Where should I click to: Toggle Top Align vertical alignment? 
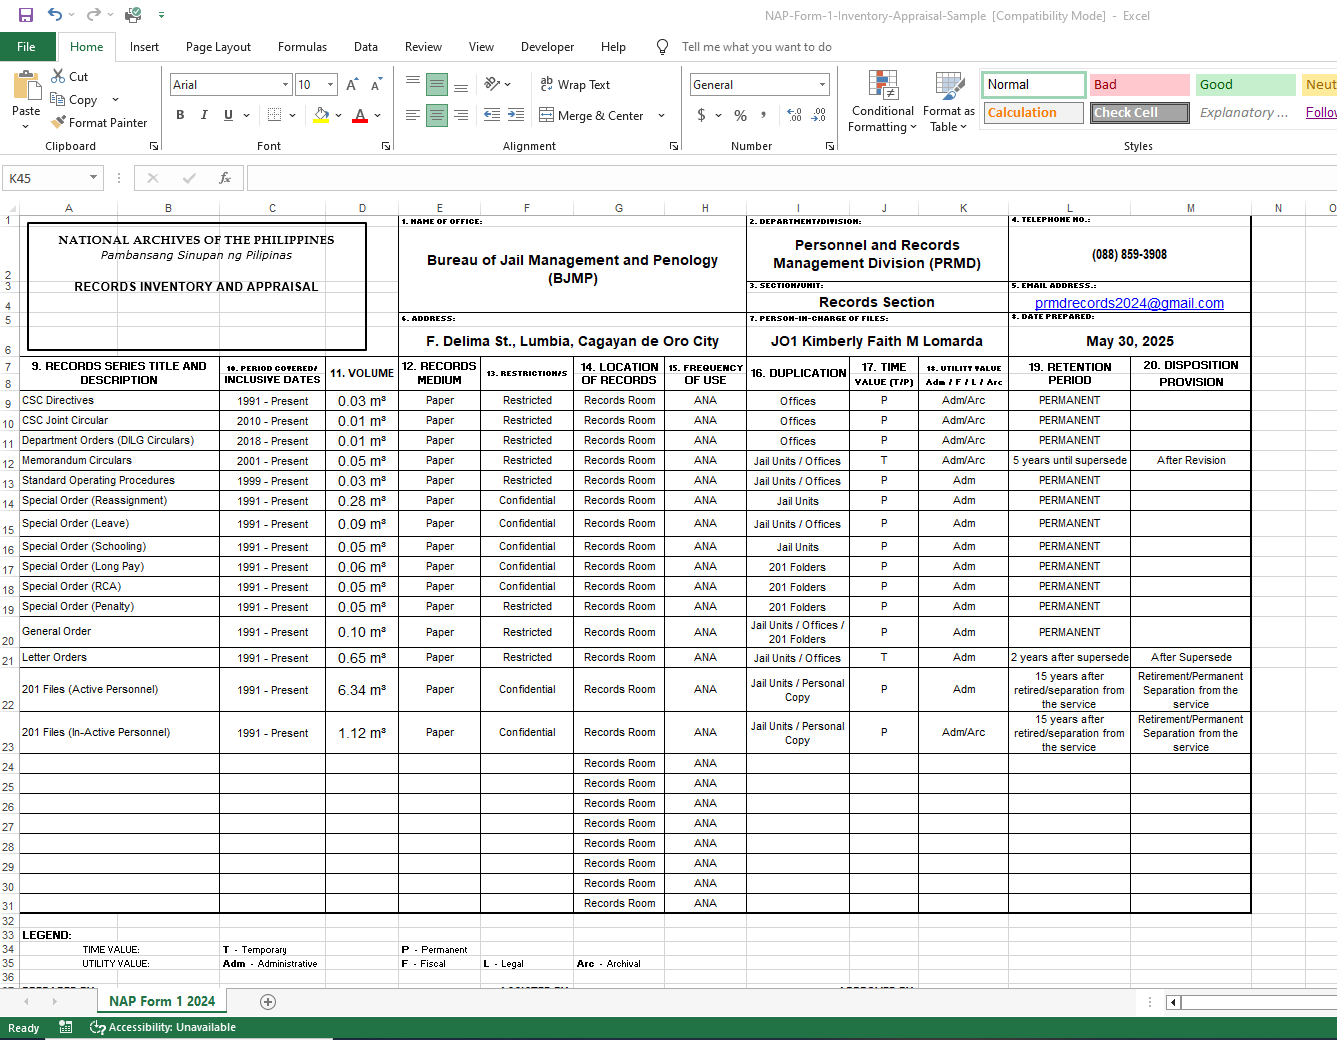(x=413, y=85)
